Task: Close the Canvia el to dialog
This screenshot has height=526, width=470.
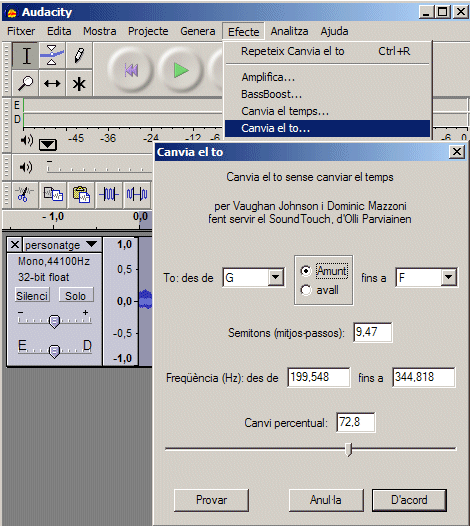Action: coord(457,152)
